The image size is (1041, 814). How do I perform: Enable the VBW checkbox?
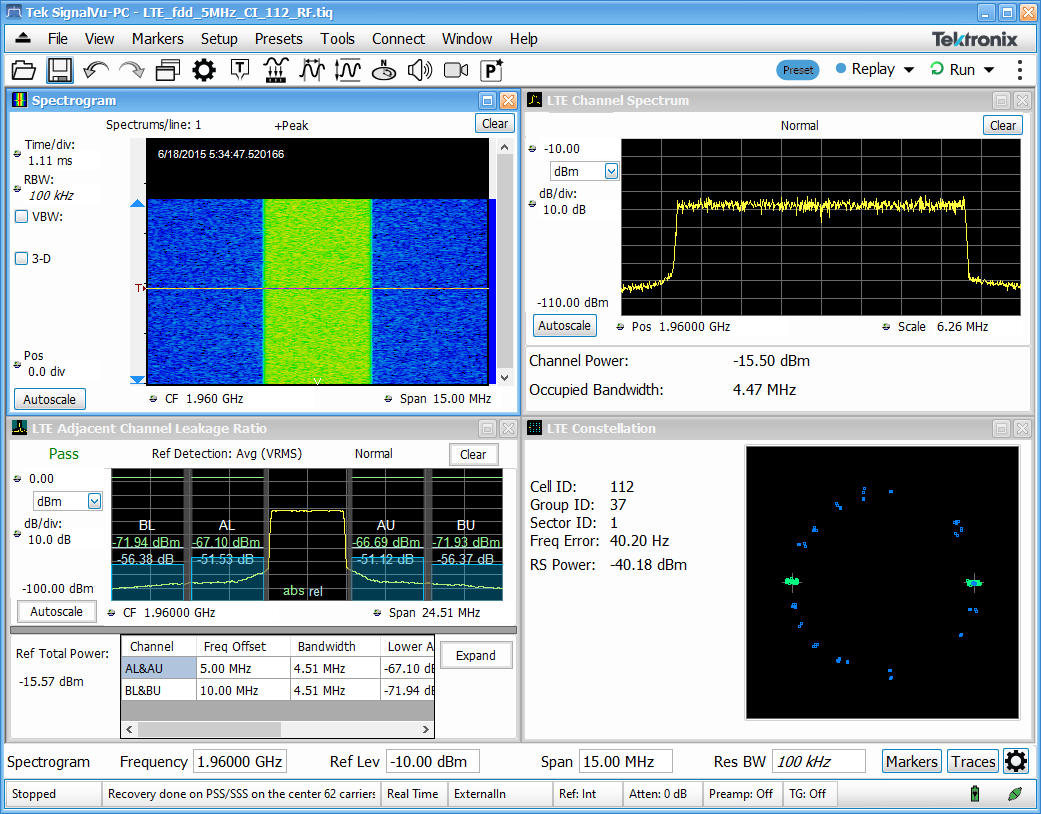pyautogui.click(x=22, y=216)
